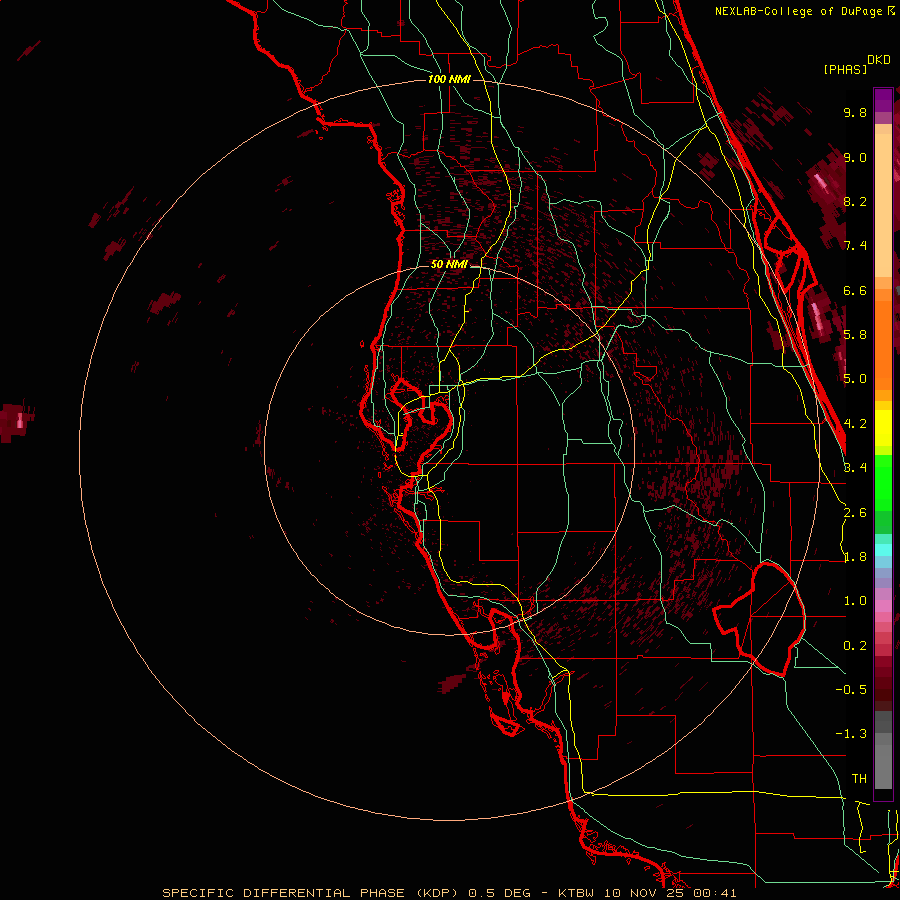Click the 1.8 value on the color scale
The height and width of the screenshot is (900, 900).
tap(855, 557)
